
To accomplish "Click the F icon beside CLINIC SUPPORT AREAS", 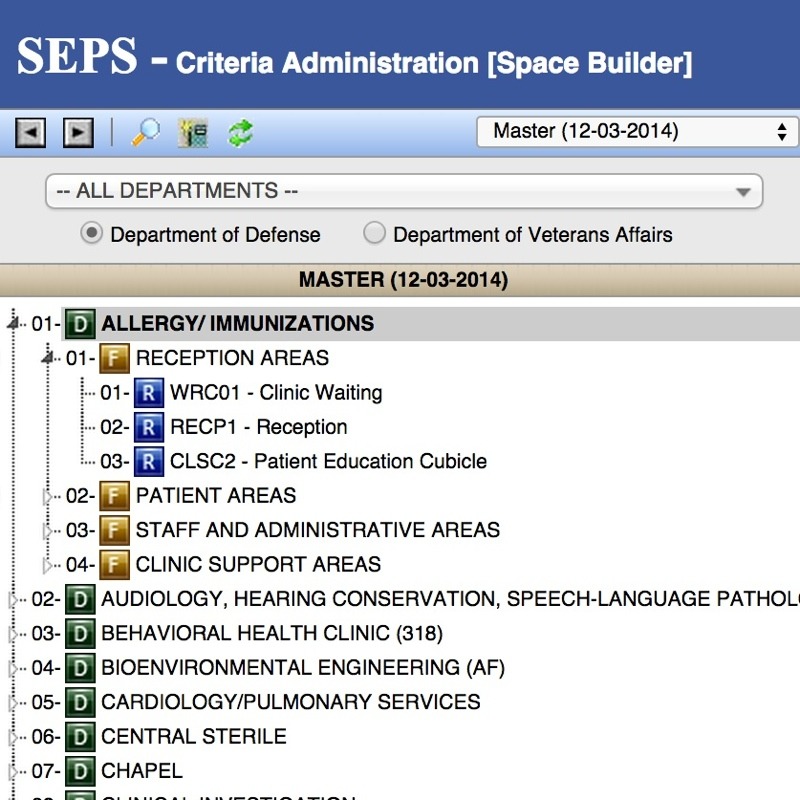I will (x=114, y=565).
